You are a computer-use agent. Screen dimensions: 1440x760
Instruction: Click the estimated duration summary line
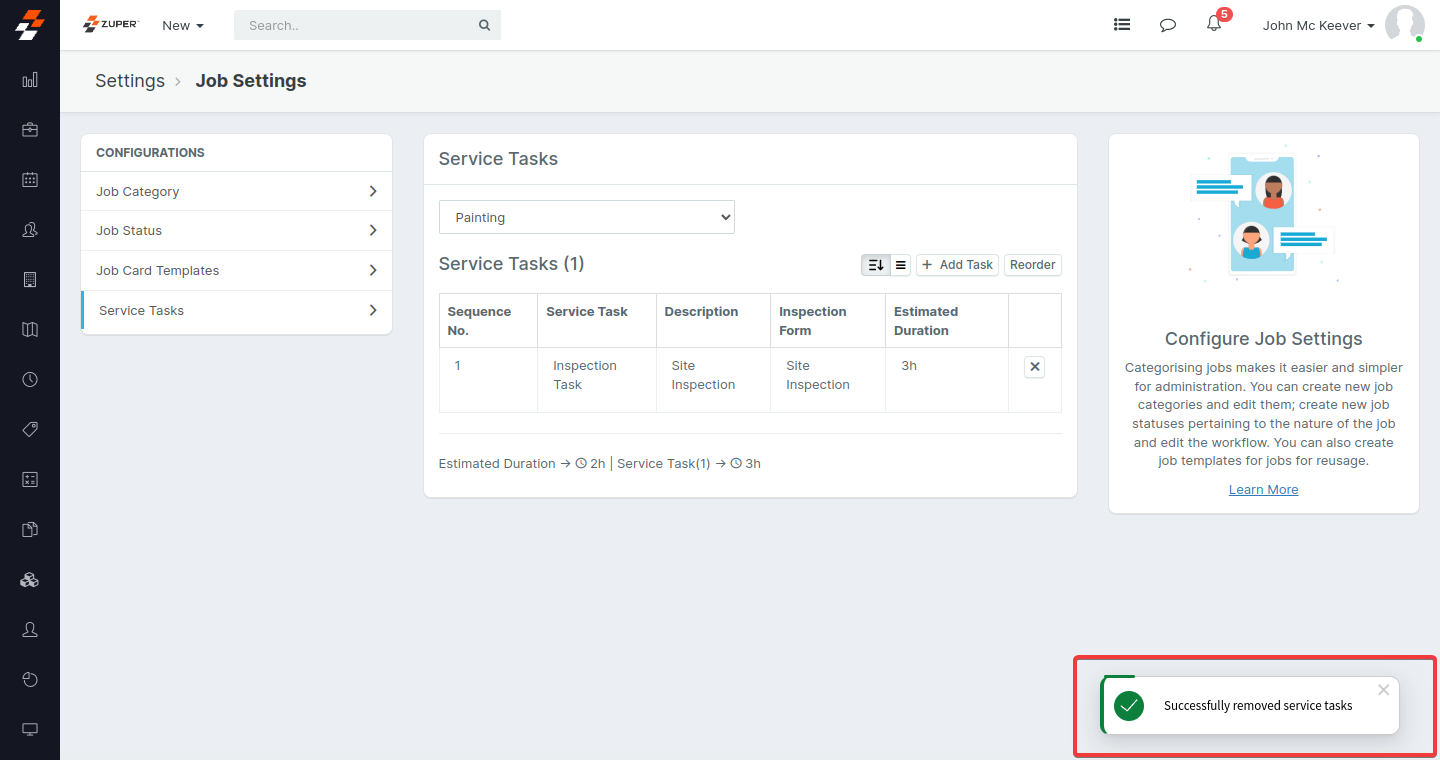click(600, 464)
